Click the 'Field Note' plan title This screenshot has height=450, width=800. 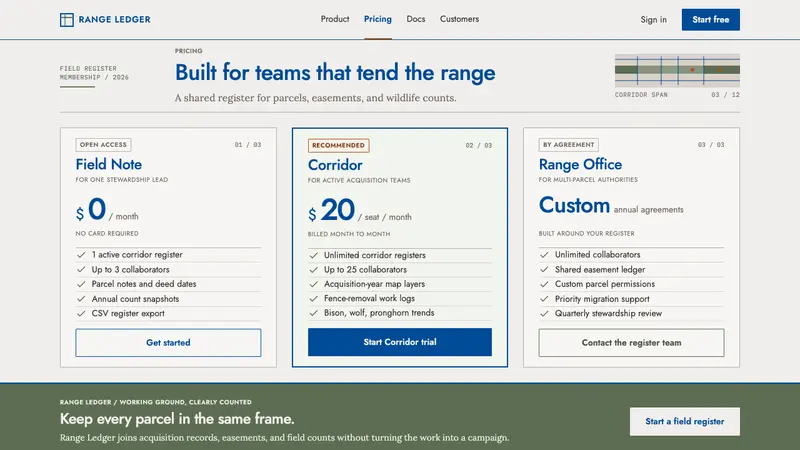coord(109,164)
